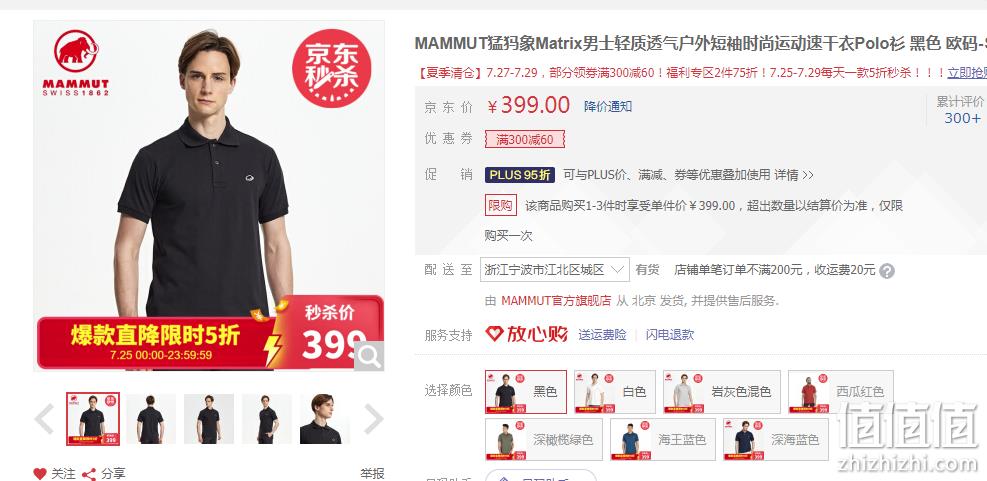Show previous thumbnails with left arrow
Viewport: 987px width, 481px height.
coord(44,419)
